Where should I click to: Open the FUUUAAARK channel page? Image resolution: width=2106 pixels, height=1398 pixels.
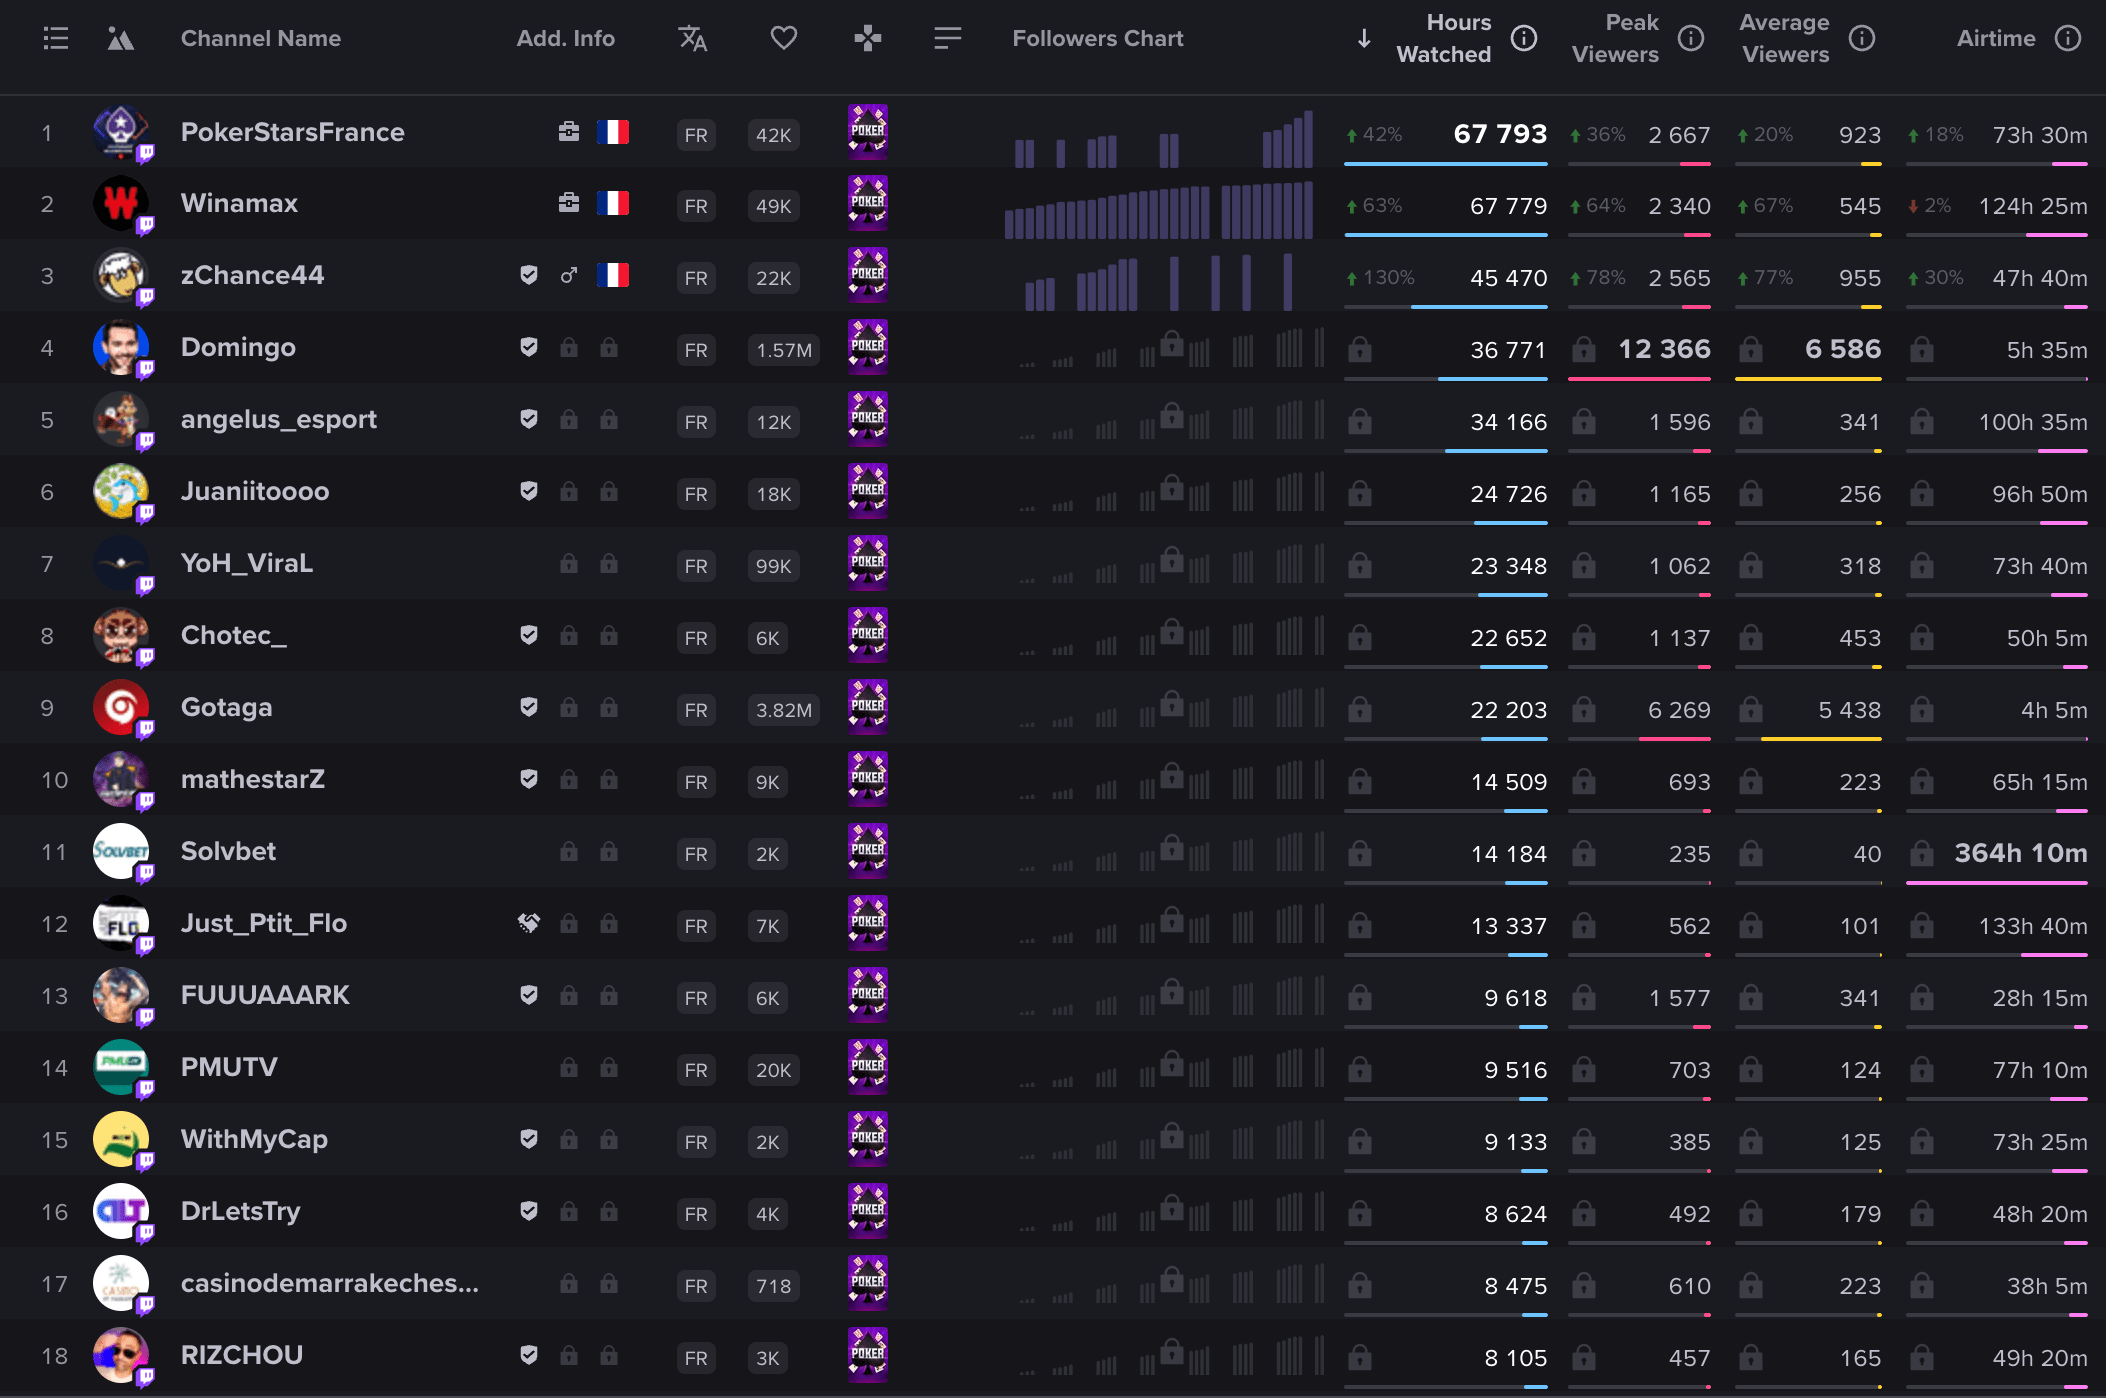pos(265,995)
